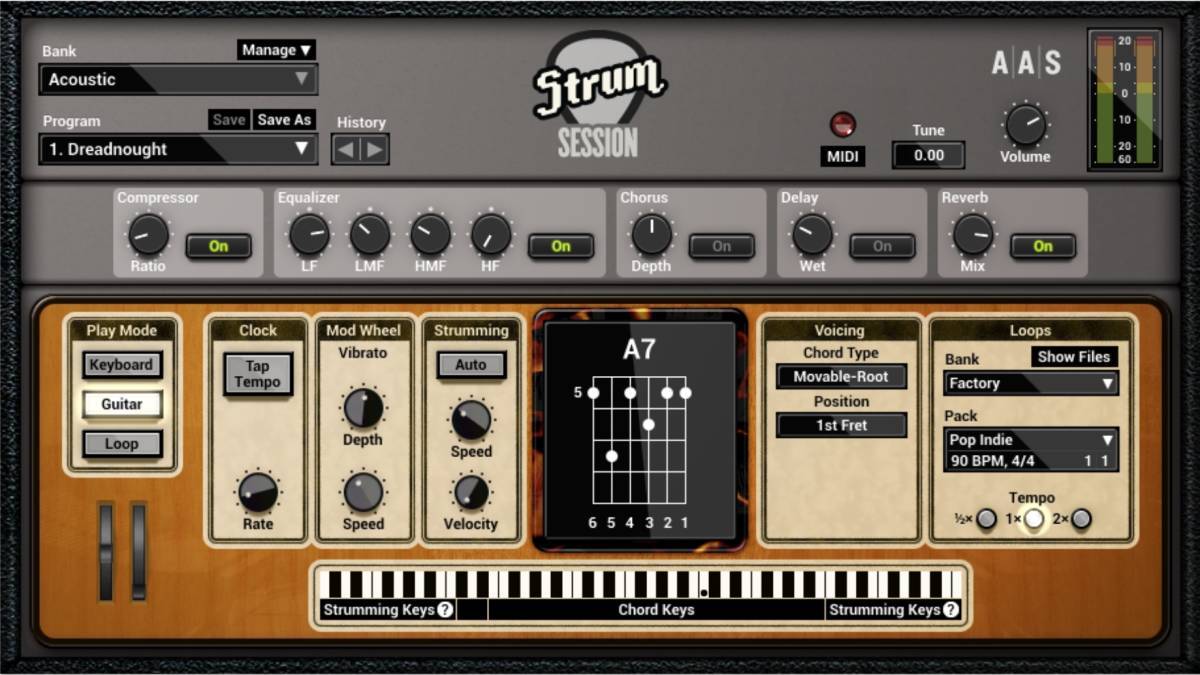
Task: Open the Pop Indie pack dropdown
Action: click(1030, 440)
